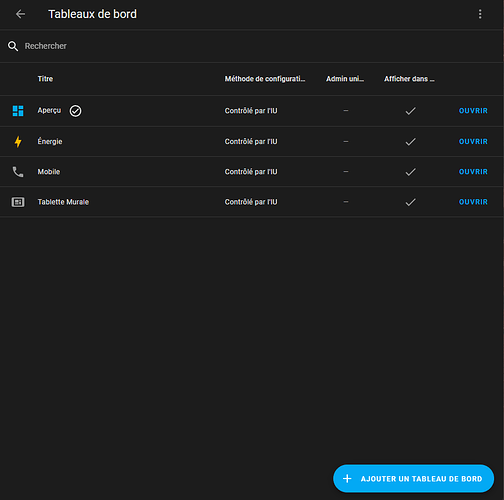Open the Énergie dashboard via OUVRIR
Viewport: 504px width, 500px height.
point(473,141)
